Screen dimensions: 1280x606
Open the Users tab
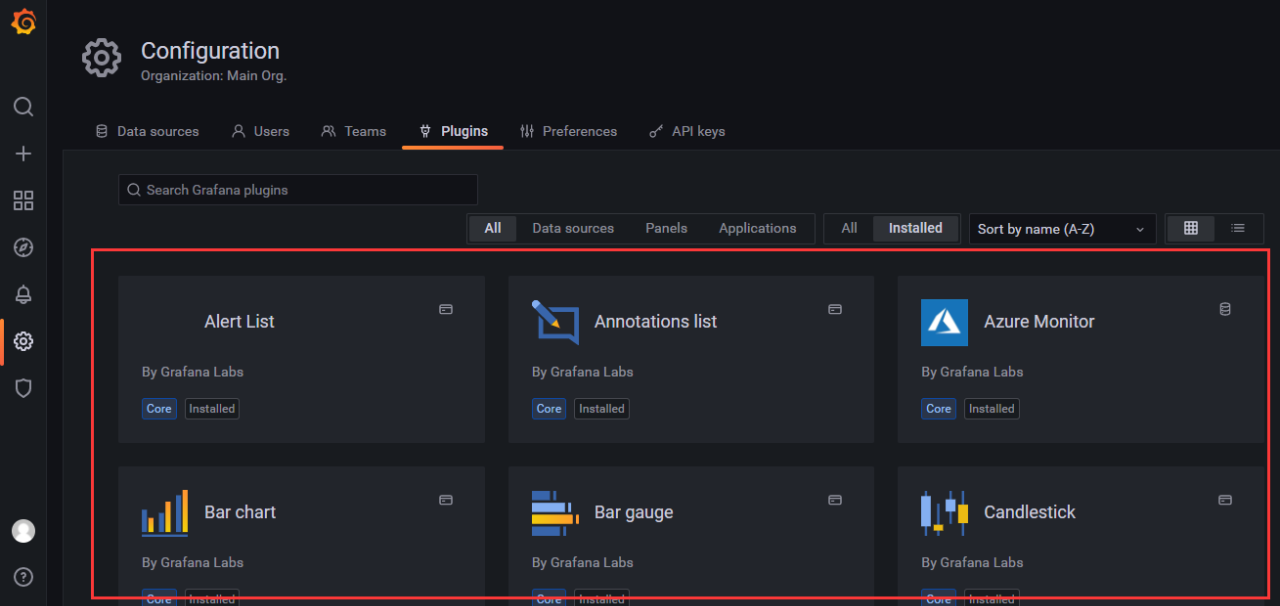(260, 131)
